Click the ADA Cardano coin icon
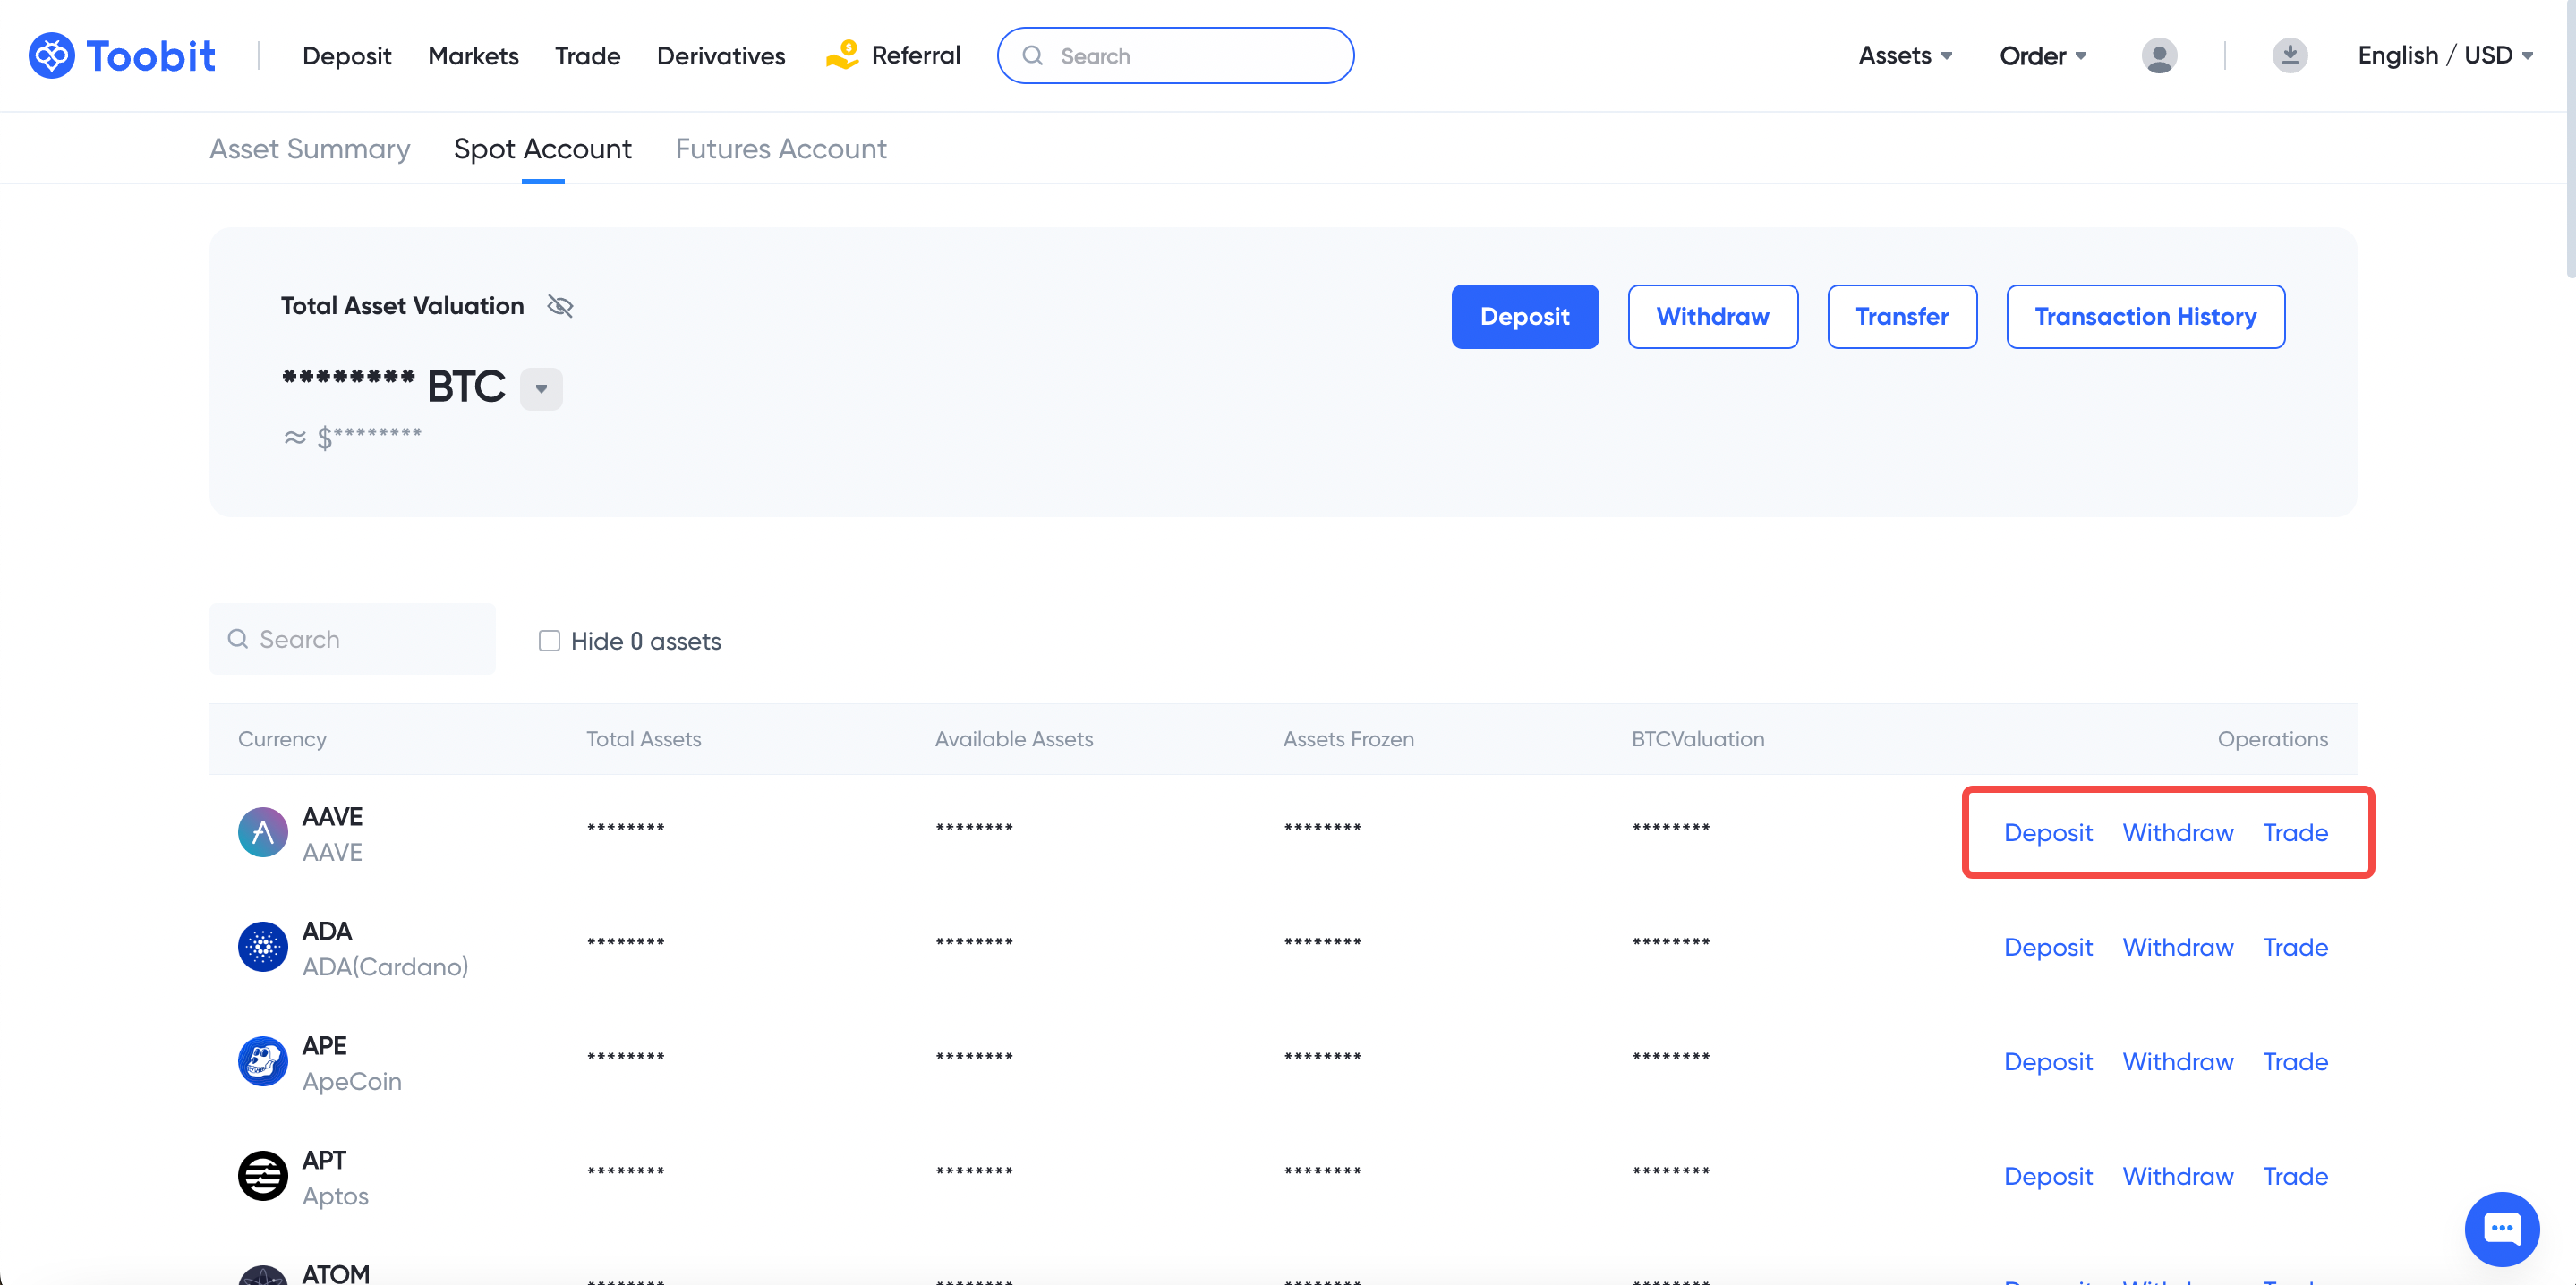This screenshot has width=2576, height=1285. pyautogui.click(x=262, y=947)
